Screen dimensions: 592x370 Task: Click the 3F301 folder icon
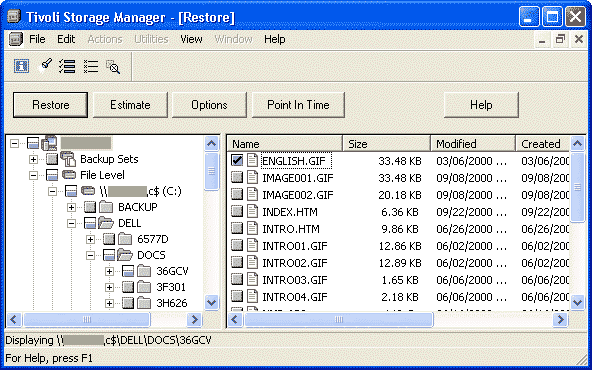point(144,287)
